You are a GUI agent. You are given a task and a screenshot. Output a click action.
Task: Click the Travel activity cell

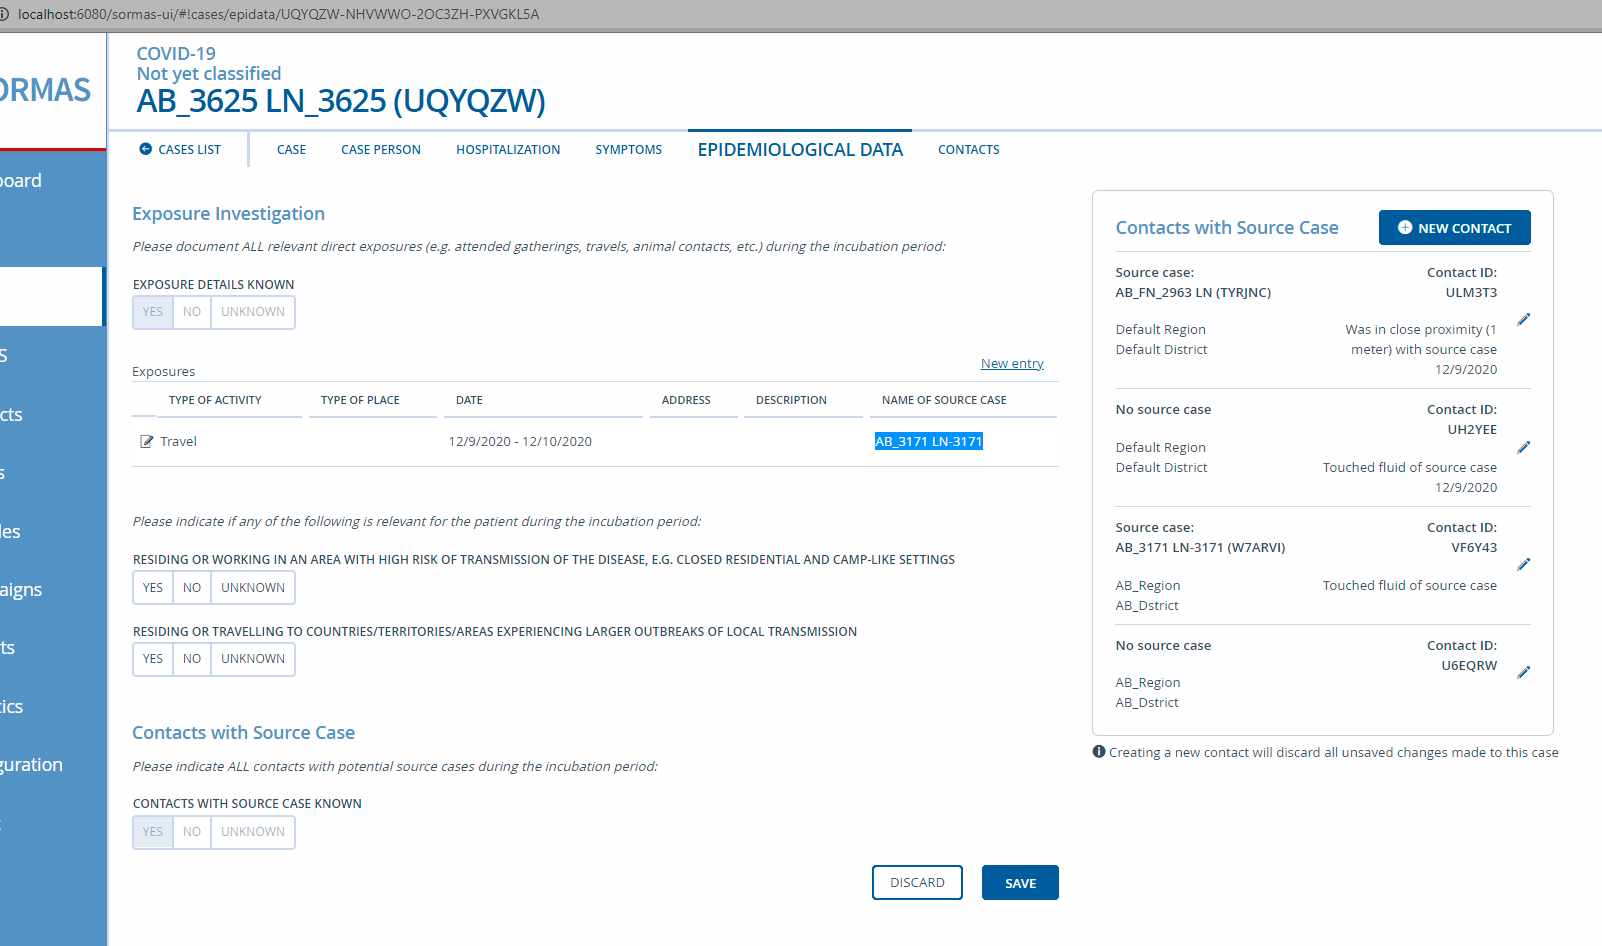pyautogui.click(x=178, y=442)
